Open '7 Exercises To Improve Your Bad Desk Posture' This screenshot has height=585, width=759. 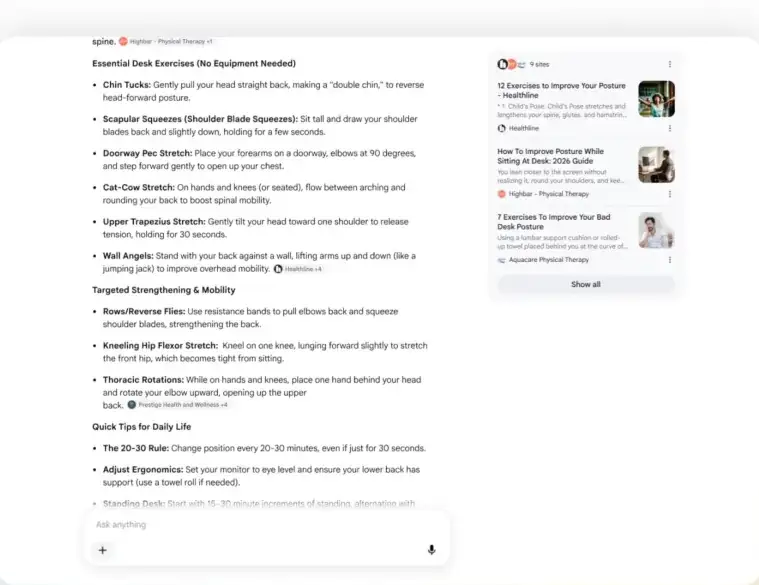click(554, 222)
